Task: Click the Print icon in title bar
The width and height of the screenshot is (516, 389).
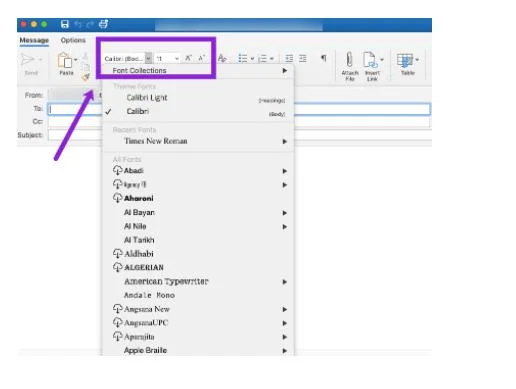Action: click(103, 24)
